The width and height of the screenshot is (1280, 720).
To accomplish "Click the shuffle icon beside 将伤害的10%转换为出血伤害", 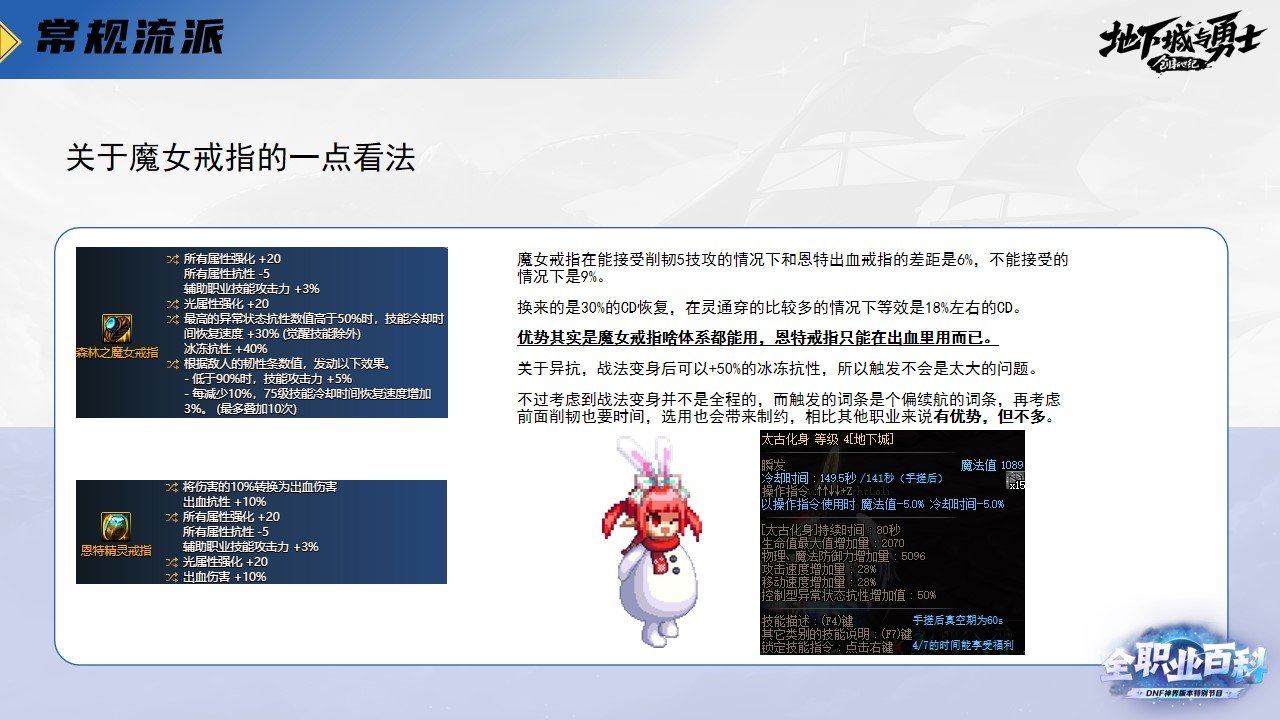I will click(x=173, y=487).
